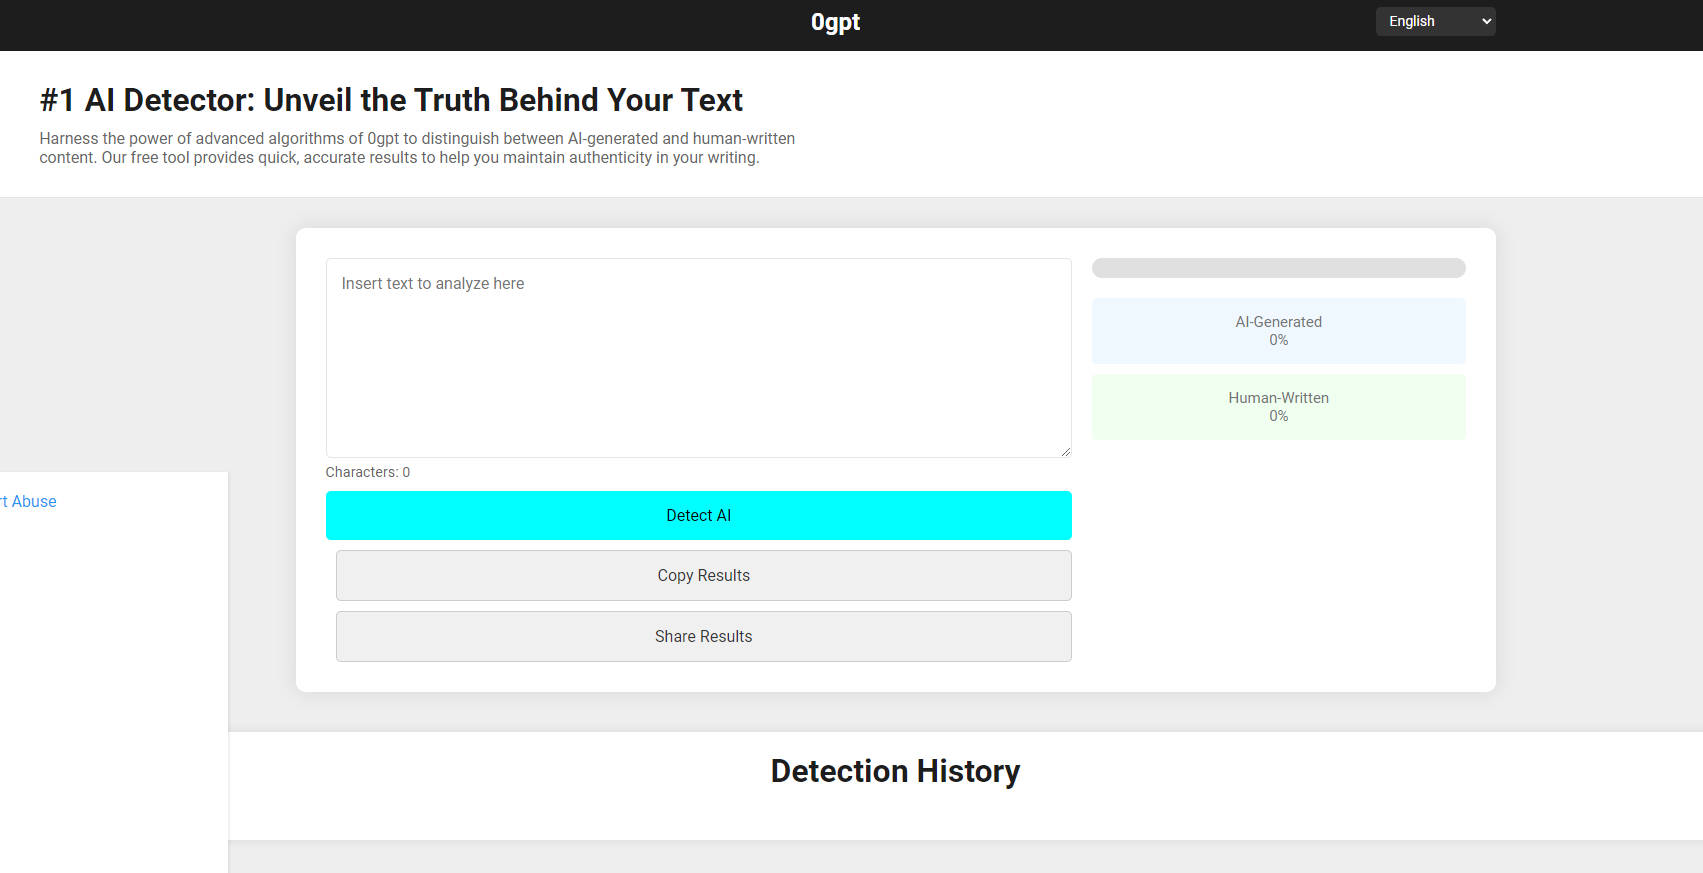Click the gray detection progress bar

point(1278,268)
